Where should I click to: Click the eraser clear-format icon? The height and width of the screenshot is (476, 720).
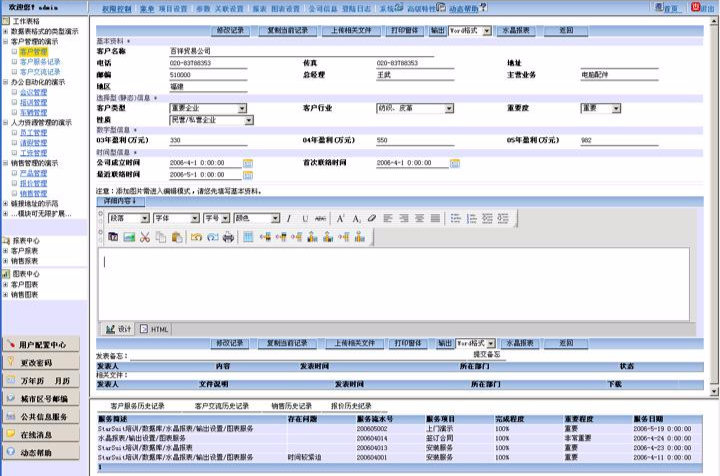click(x=372, y=218)
